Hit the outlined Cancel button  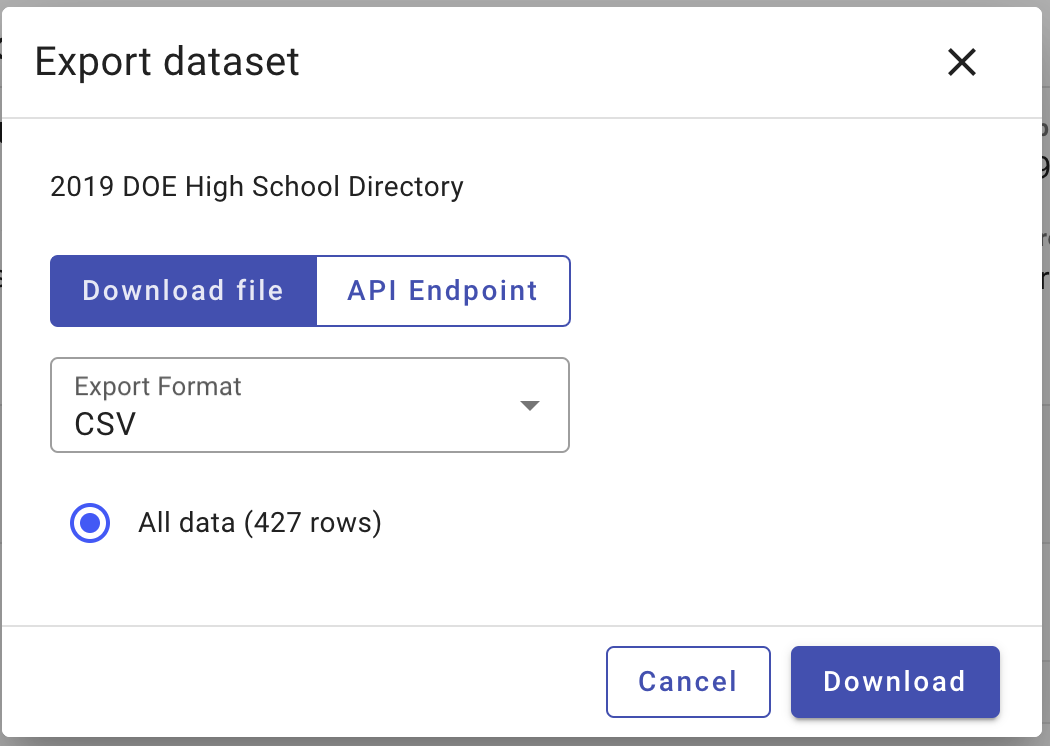tap(688, 682)
